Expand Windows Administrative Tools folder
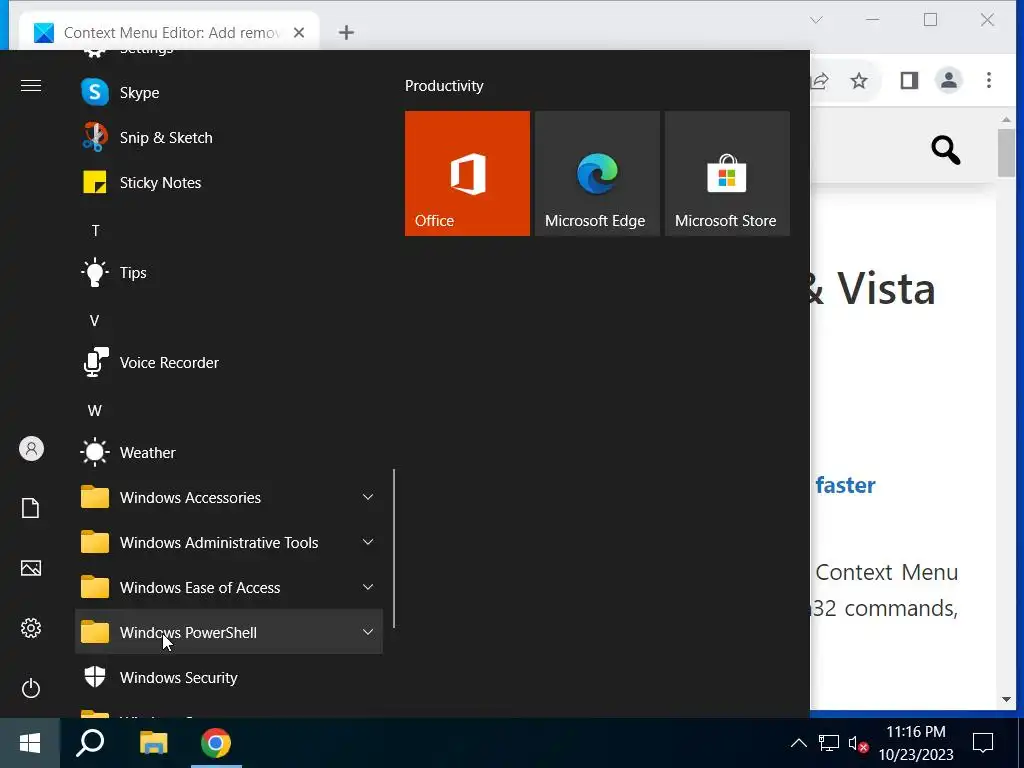1024x768 pixels. point(229,543)
